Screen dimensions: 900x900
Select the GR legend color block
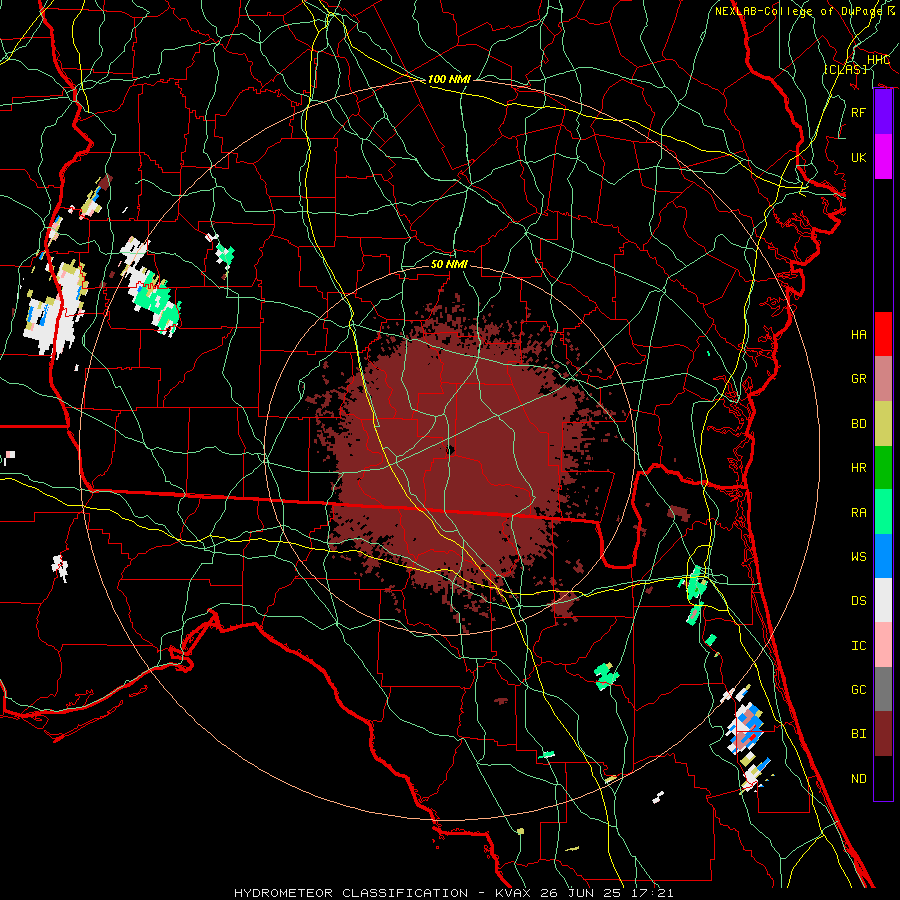pos(883,378)
